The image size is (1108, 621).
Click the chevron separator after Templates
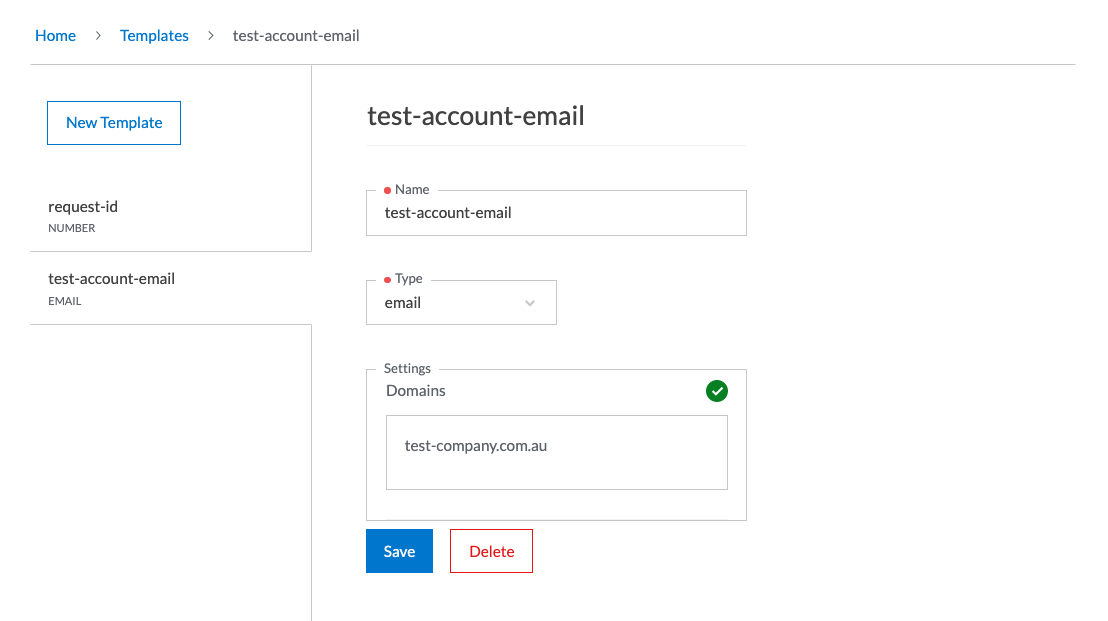click(211, 35)
